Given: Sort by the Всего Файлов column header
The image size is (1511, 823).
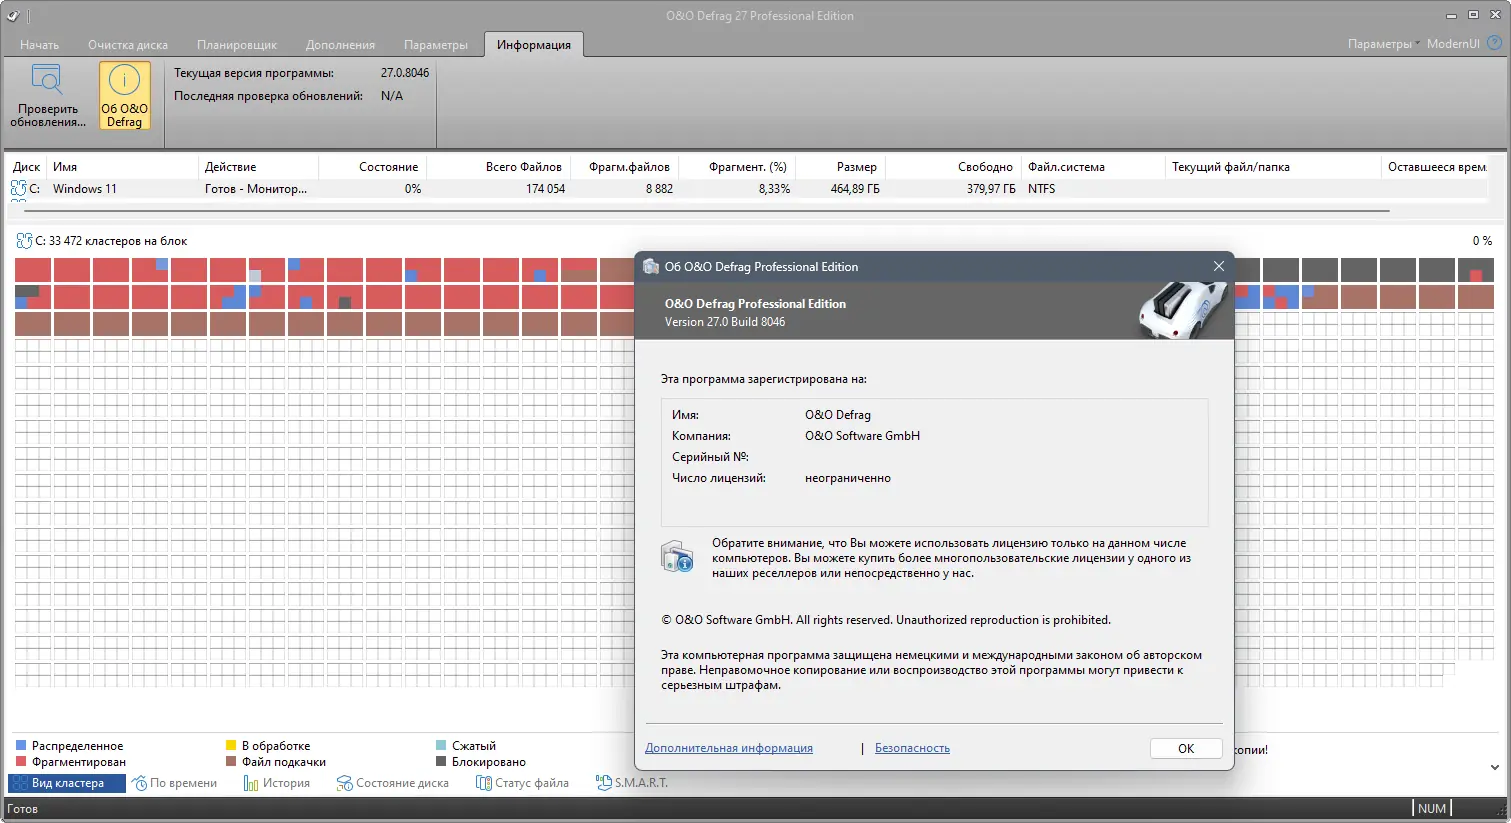Looking at the screenshot, I should [497, 167].
